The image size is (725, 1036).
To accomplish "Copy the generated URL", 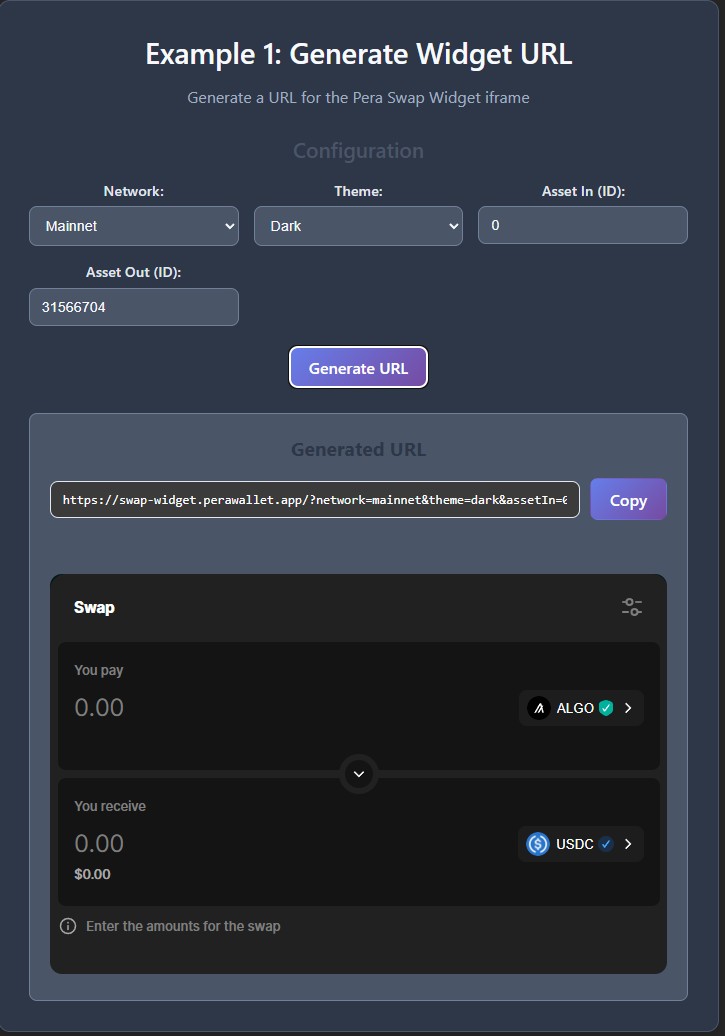I will coord(629,500).
